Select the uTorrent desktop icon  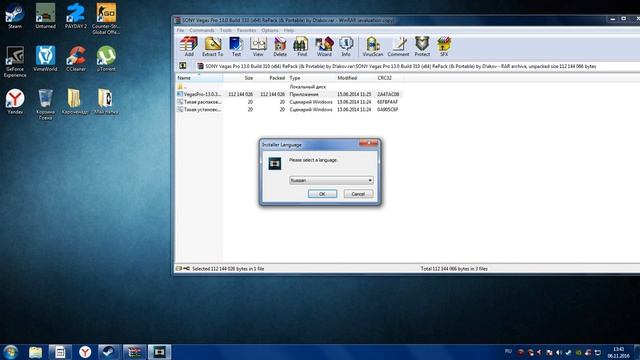click(106, 59)
